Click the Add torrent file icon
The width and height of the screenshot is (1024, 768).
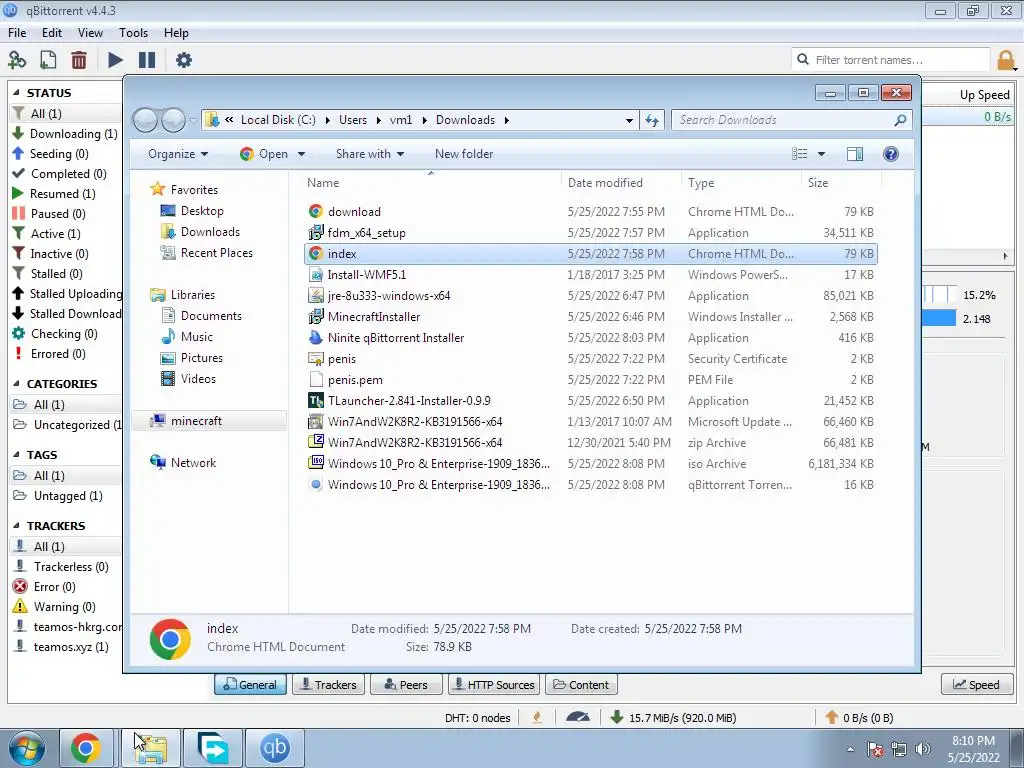coord(48,60)
